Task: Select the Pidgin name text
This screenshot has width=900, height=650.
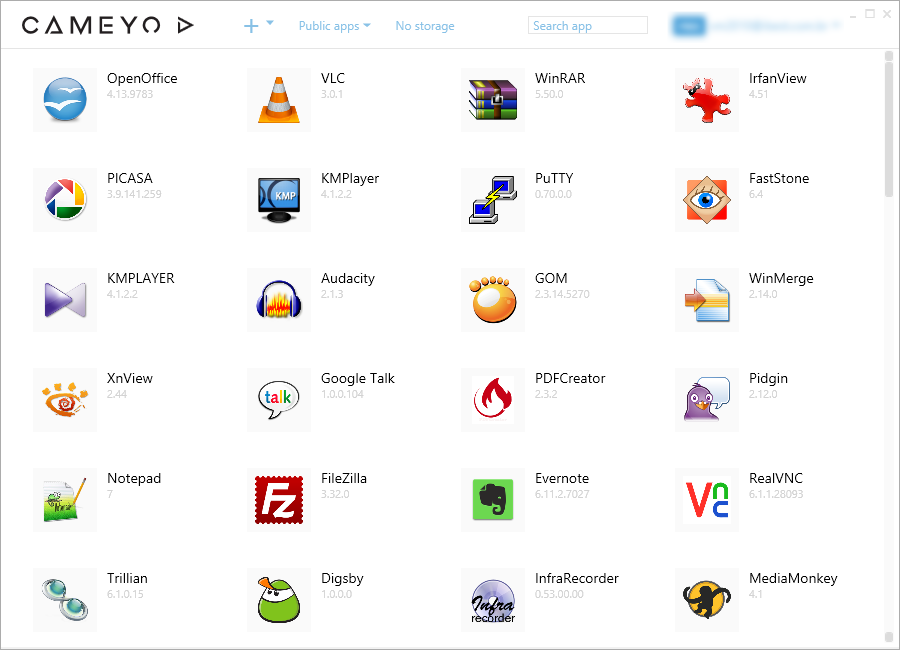Action: pos(769,378)
